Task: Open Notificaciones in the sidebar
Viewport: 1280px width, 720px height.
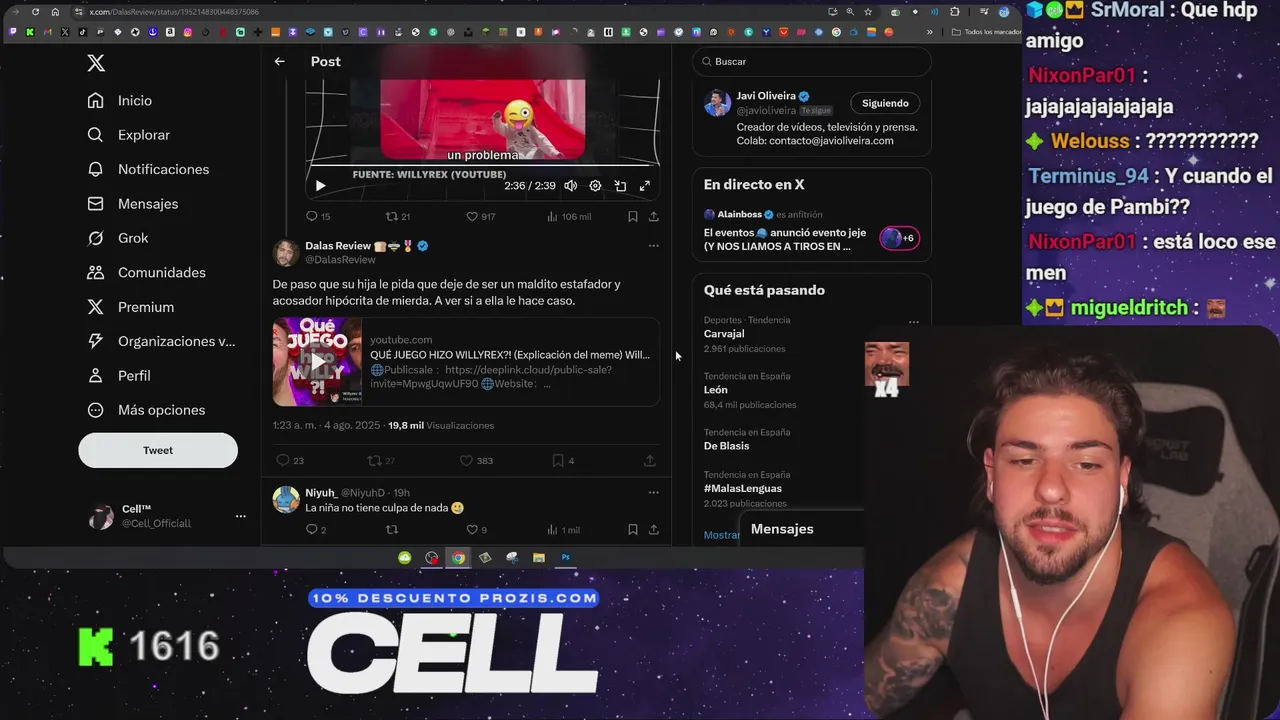Action: tap(148, 169)
